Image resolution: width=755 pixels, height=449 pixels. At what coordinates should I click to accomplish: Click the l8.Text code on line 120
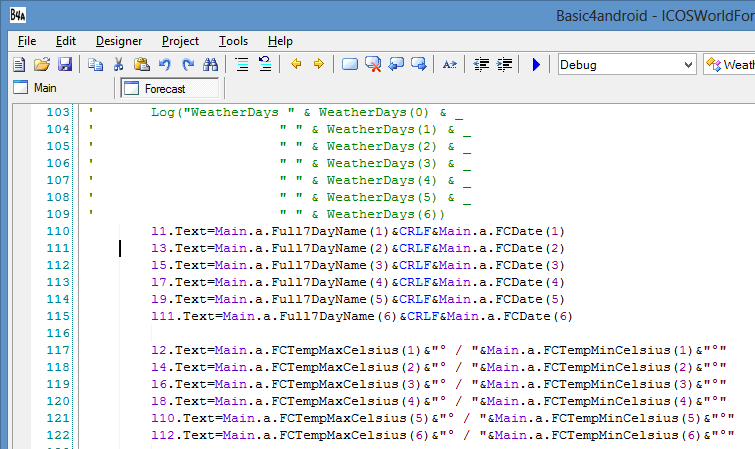point(179,401)
